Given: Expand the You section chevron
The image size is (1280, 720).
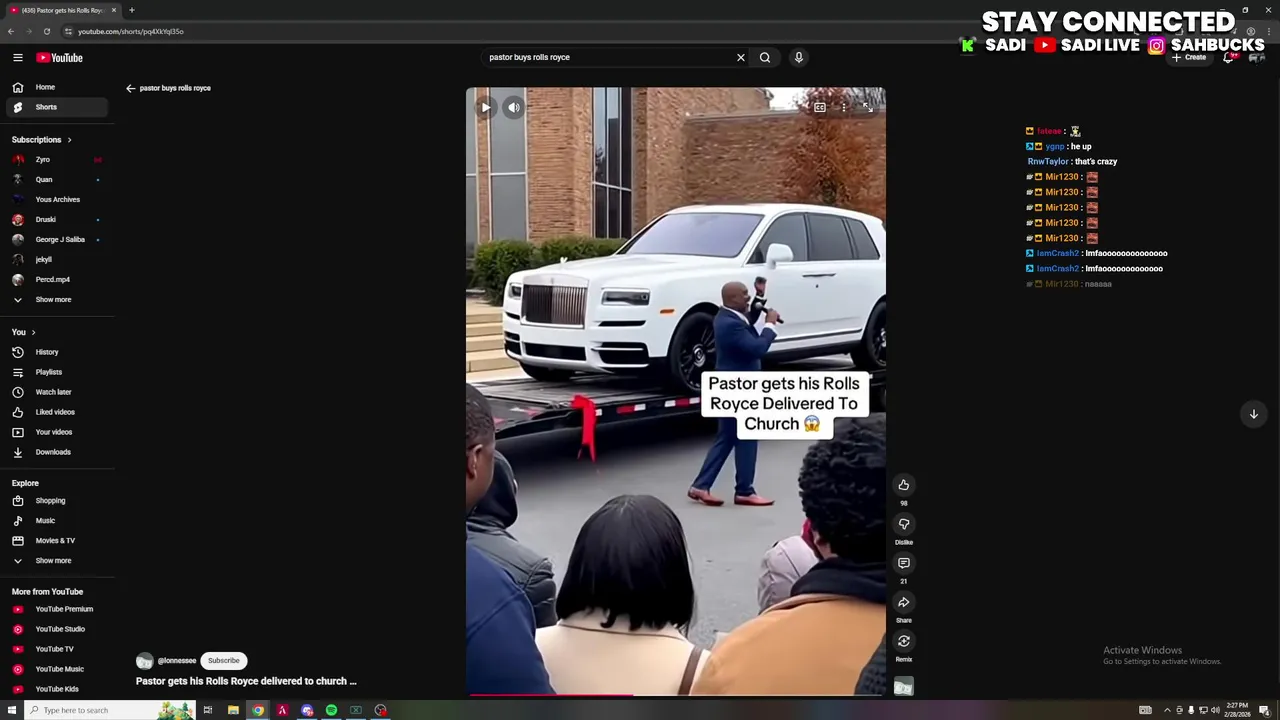Looking at the screenshot, I should [x=33, y=332].
